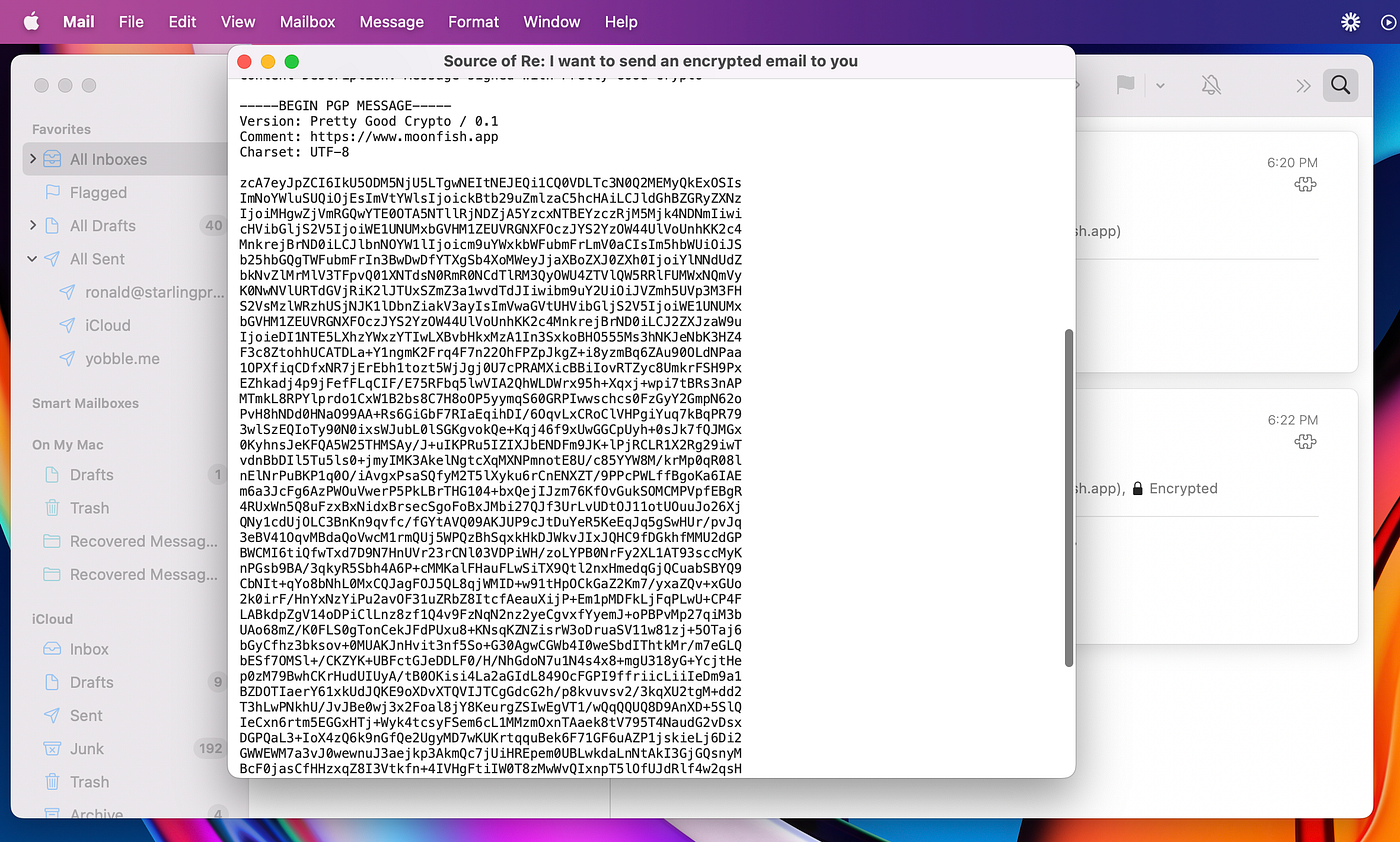Select the iCloud Drafts mailbox
This screenshot has height=842, width=1400.
124,682
